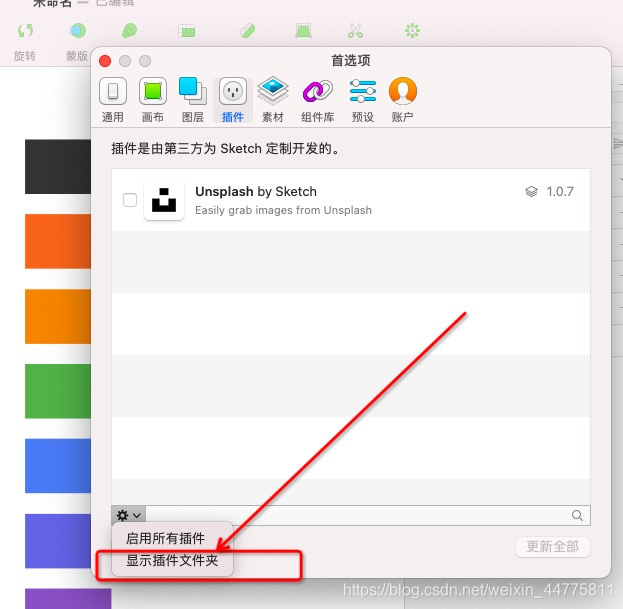Image resolution: width=623 pixels, height=609 pixels.
Task: Select the red-orange color block on canvas
Action: 58,241
